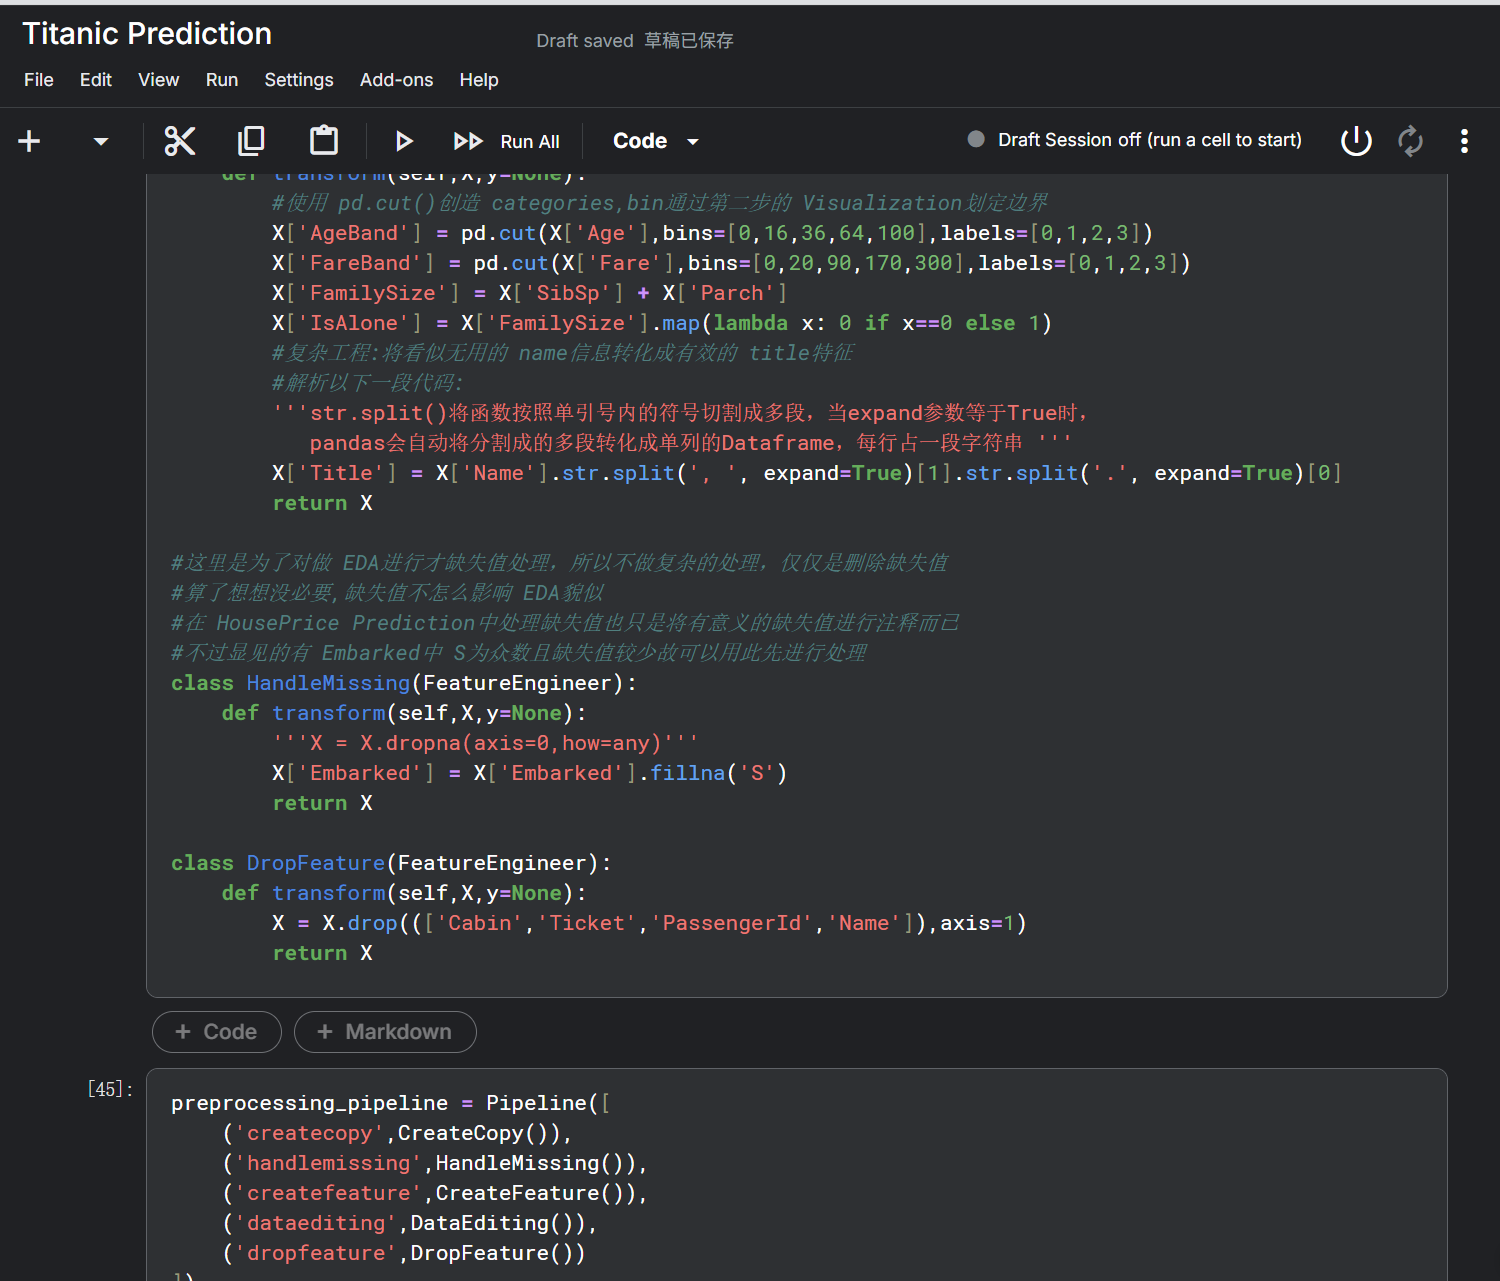Click the Run All button
The image size is (1500, 1281).
(x=507, y=141)
